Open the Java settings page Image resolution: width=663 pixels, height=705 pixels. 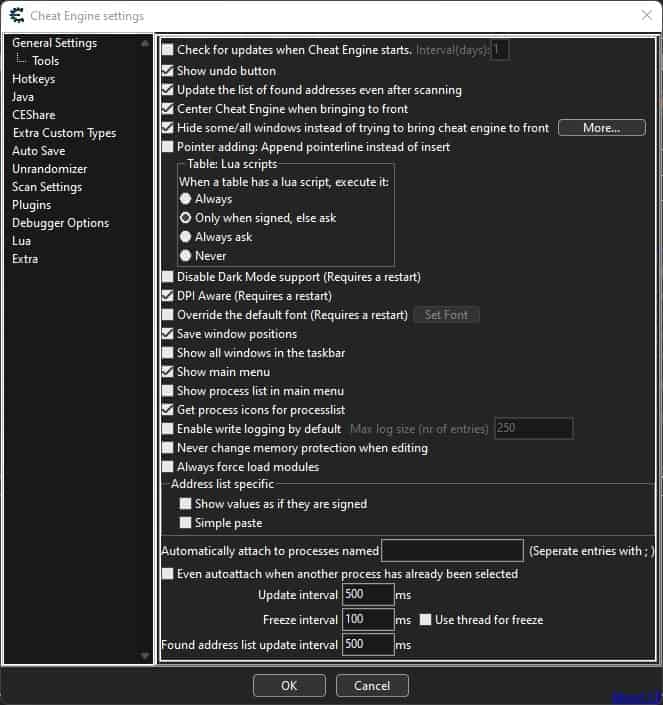pos(23,97)
